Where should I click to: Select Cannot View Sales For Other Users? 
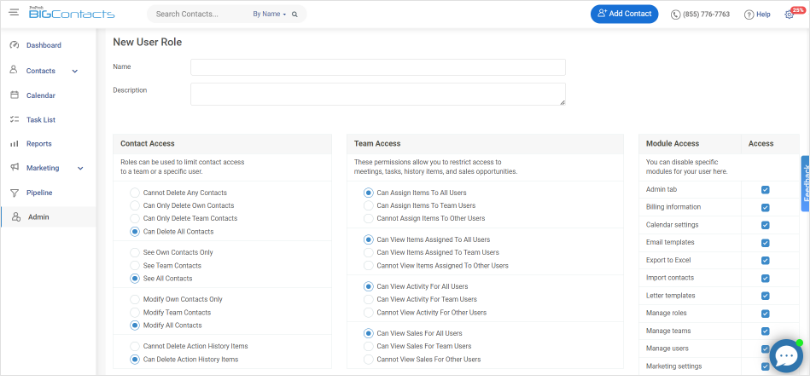tap(368, 359)
